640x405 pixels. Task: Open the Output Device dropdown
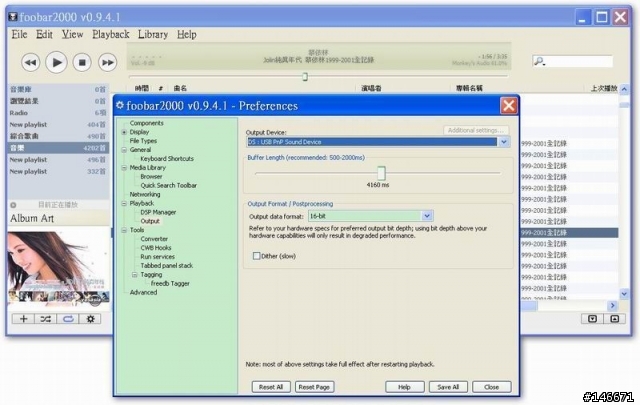click(504, 142)
